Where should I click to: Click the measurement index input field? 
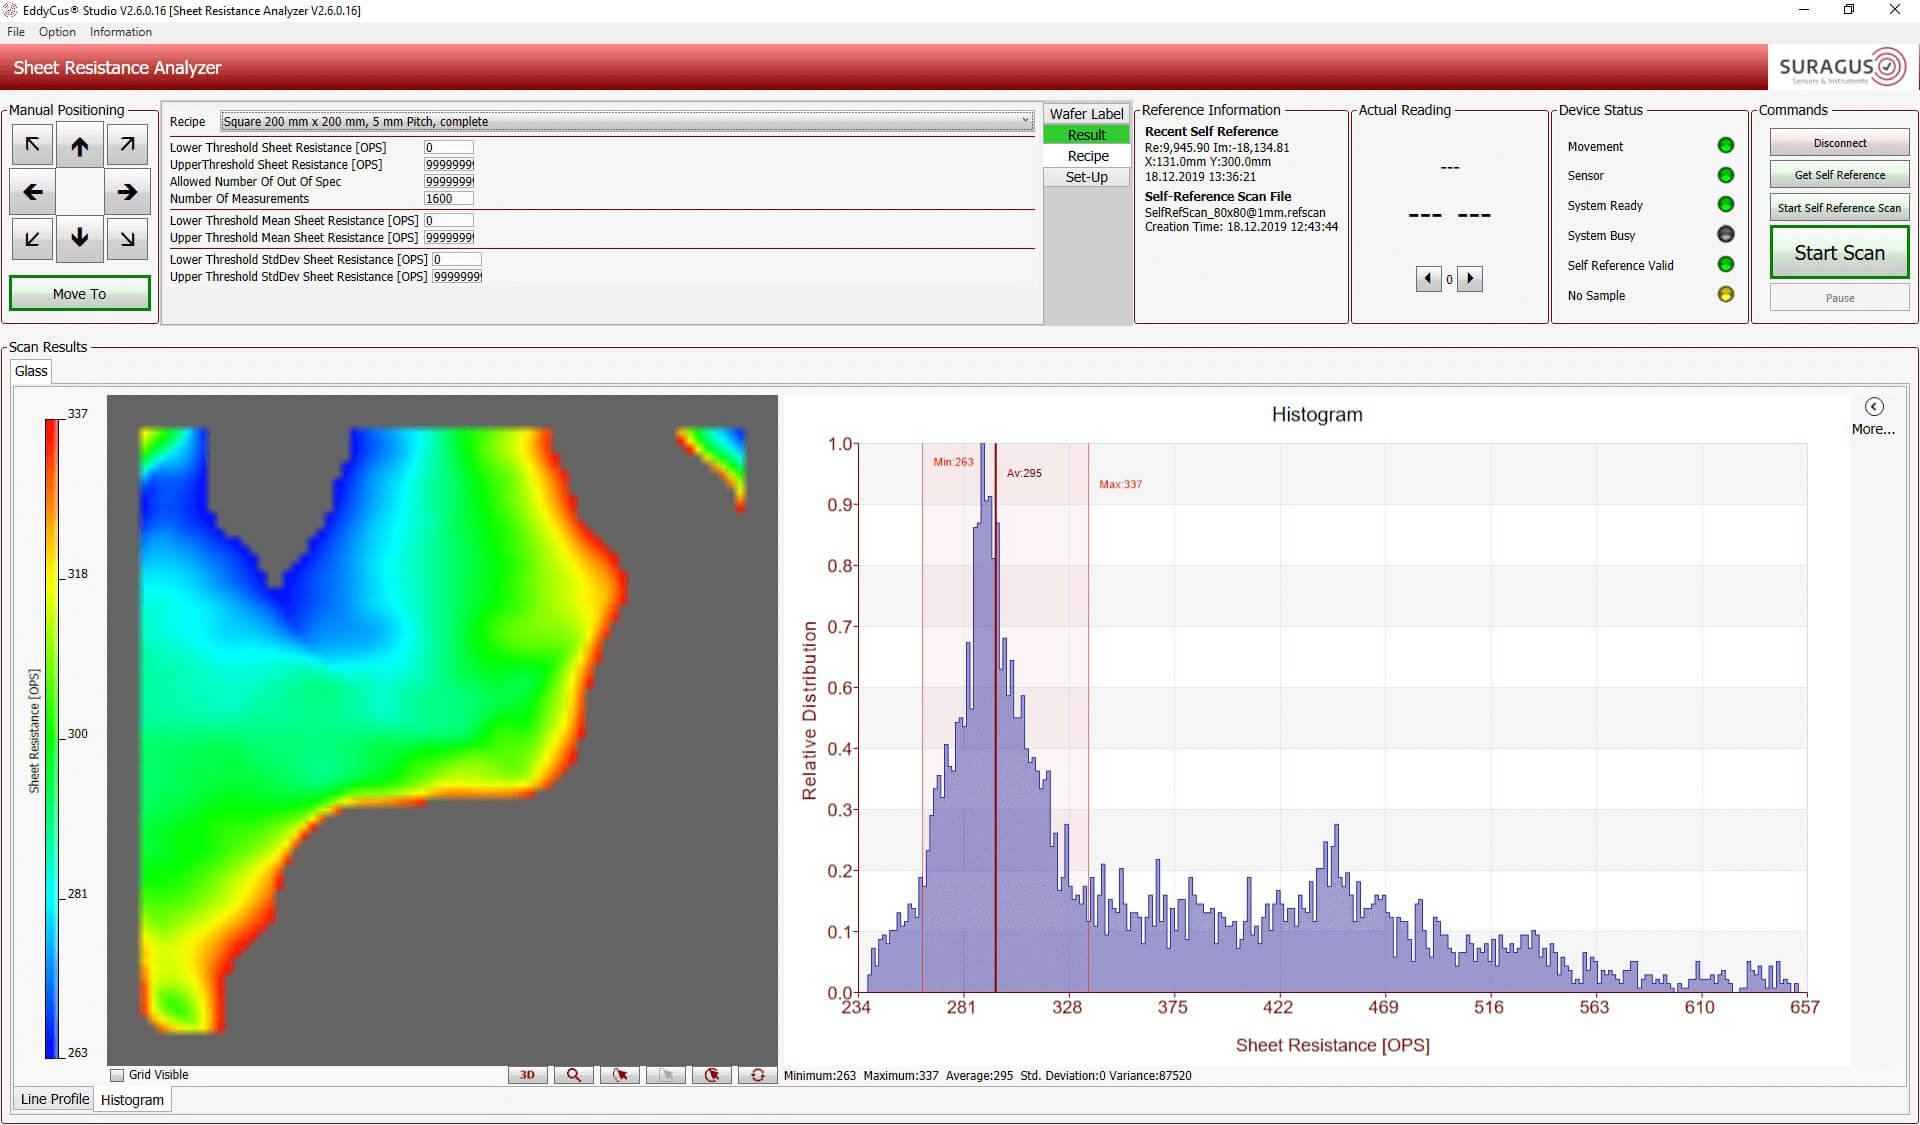1449,279
